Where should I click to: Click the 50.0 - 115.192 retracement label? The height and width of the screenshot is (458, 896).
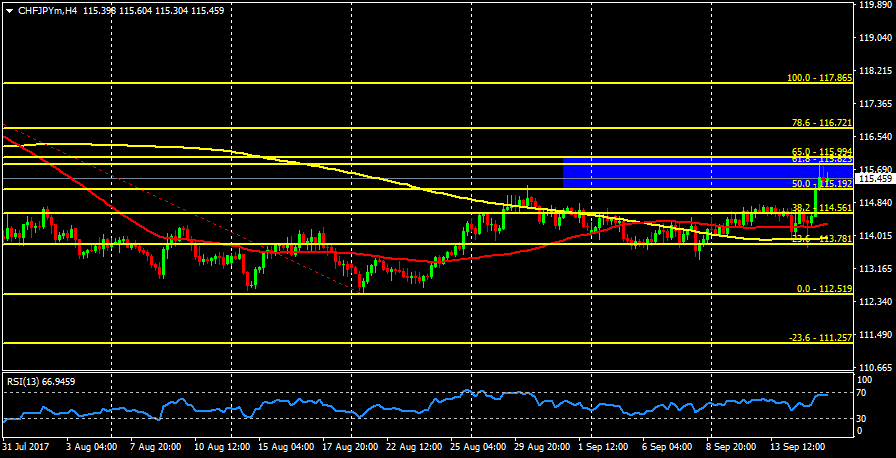[821, 184]
